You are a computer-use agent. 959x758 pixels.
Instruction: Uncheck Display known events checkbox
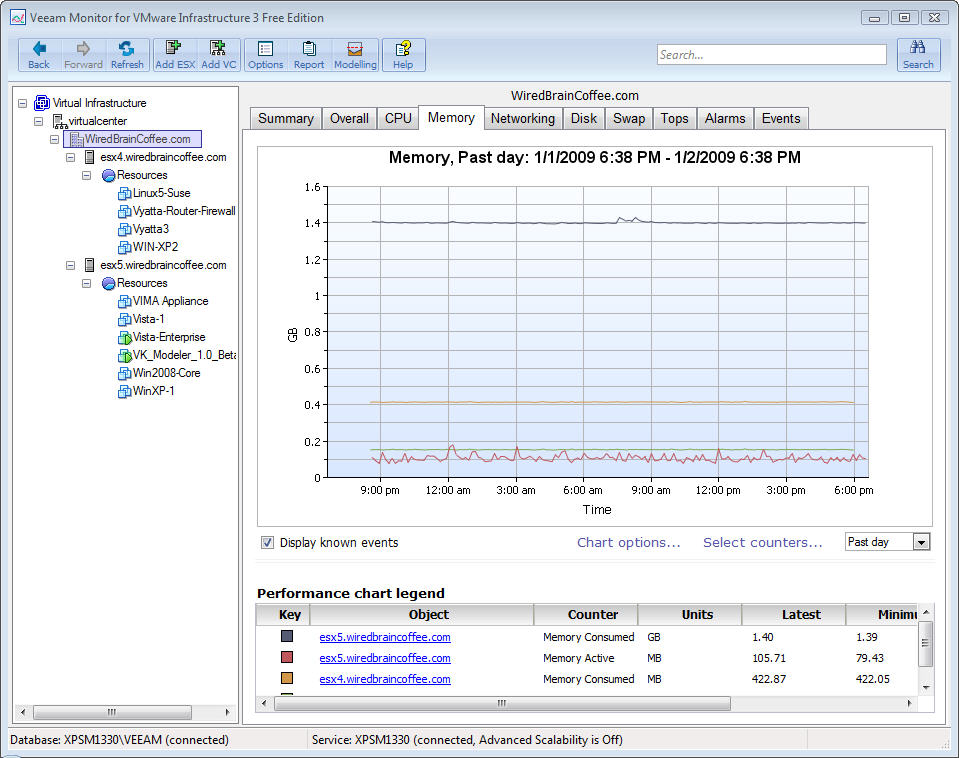tap(268, 543)
